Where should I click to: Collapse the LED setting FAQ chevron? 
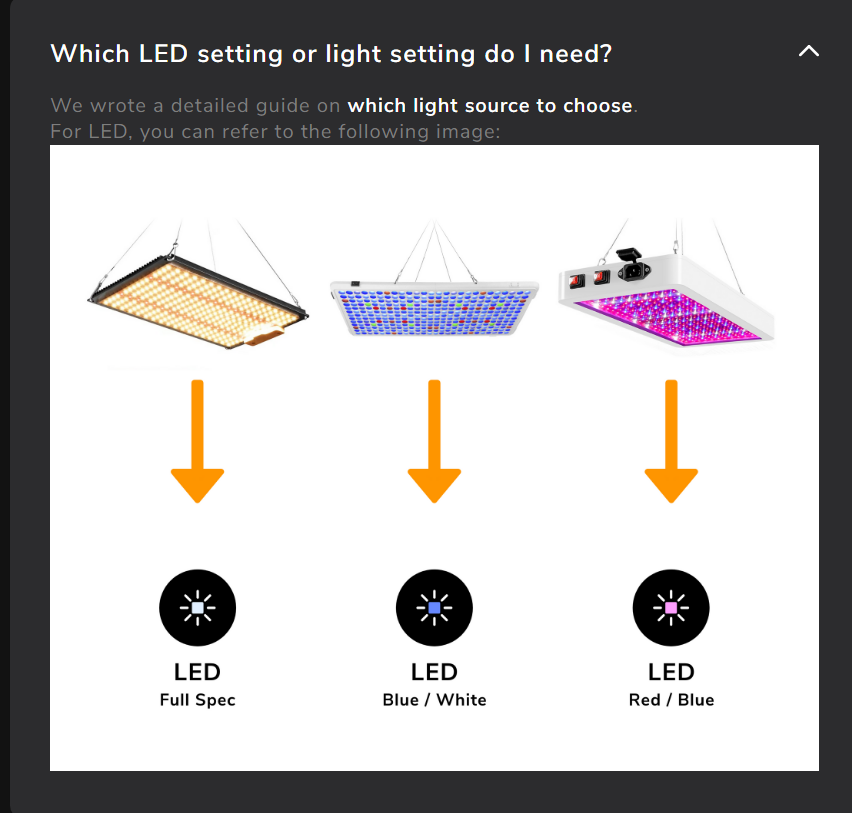coord(809,51)
